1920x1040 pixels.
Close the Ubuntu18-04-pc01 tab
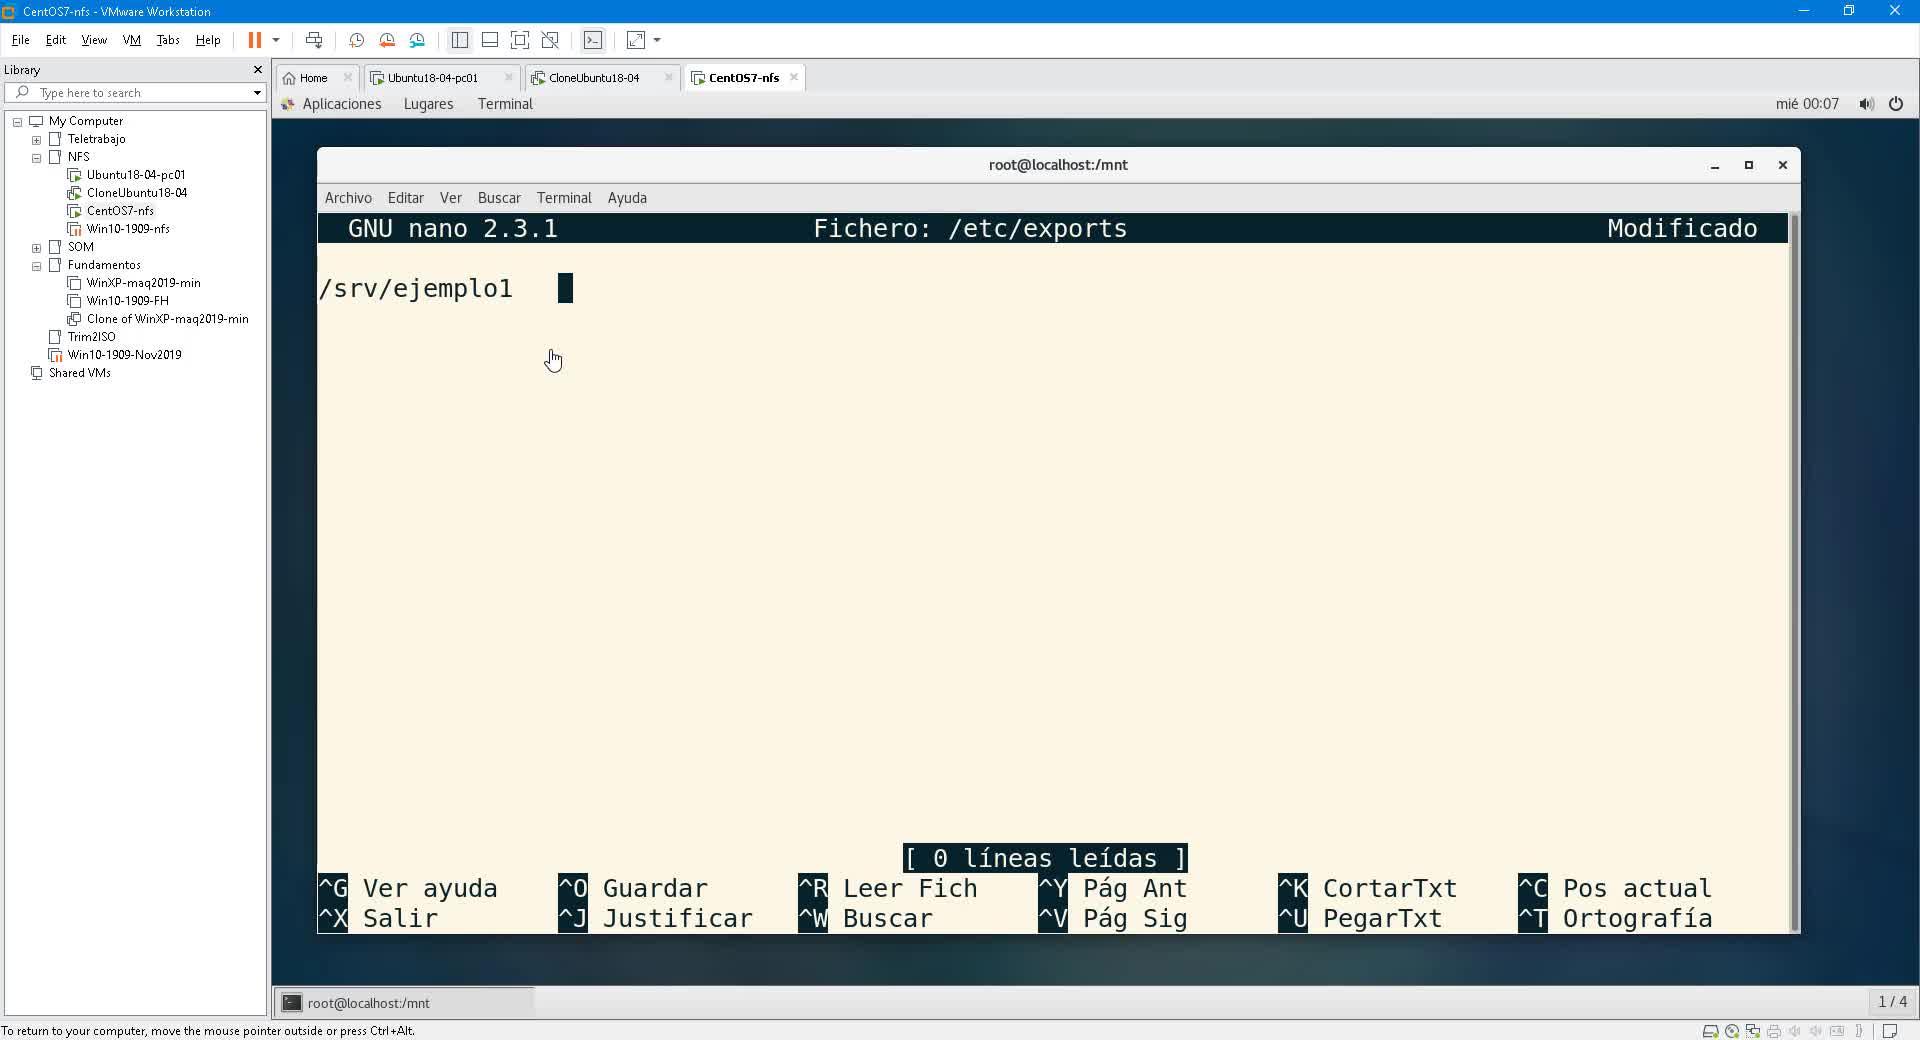point(509,77)
